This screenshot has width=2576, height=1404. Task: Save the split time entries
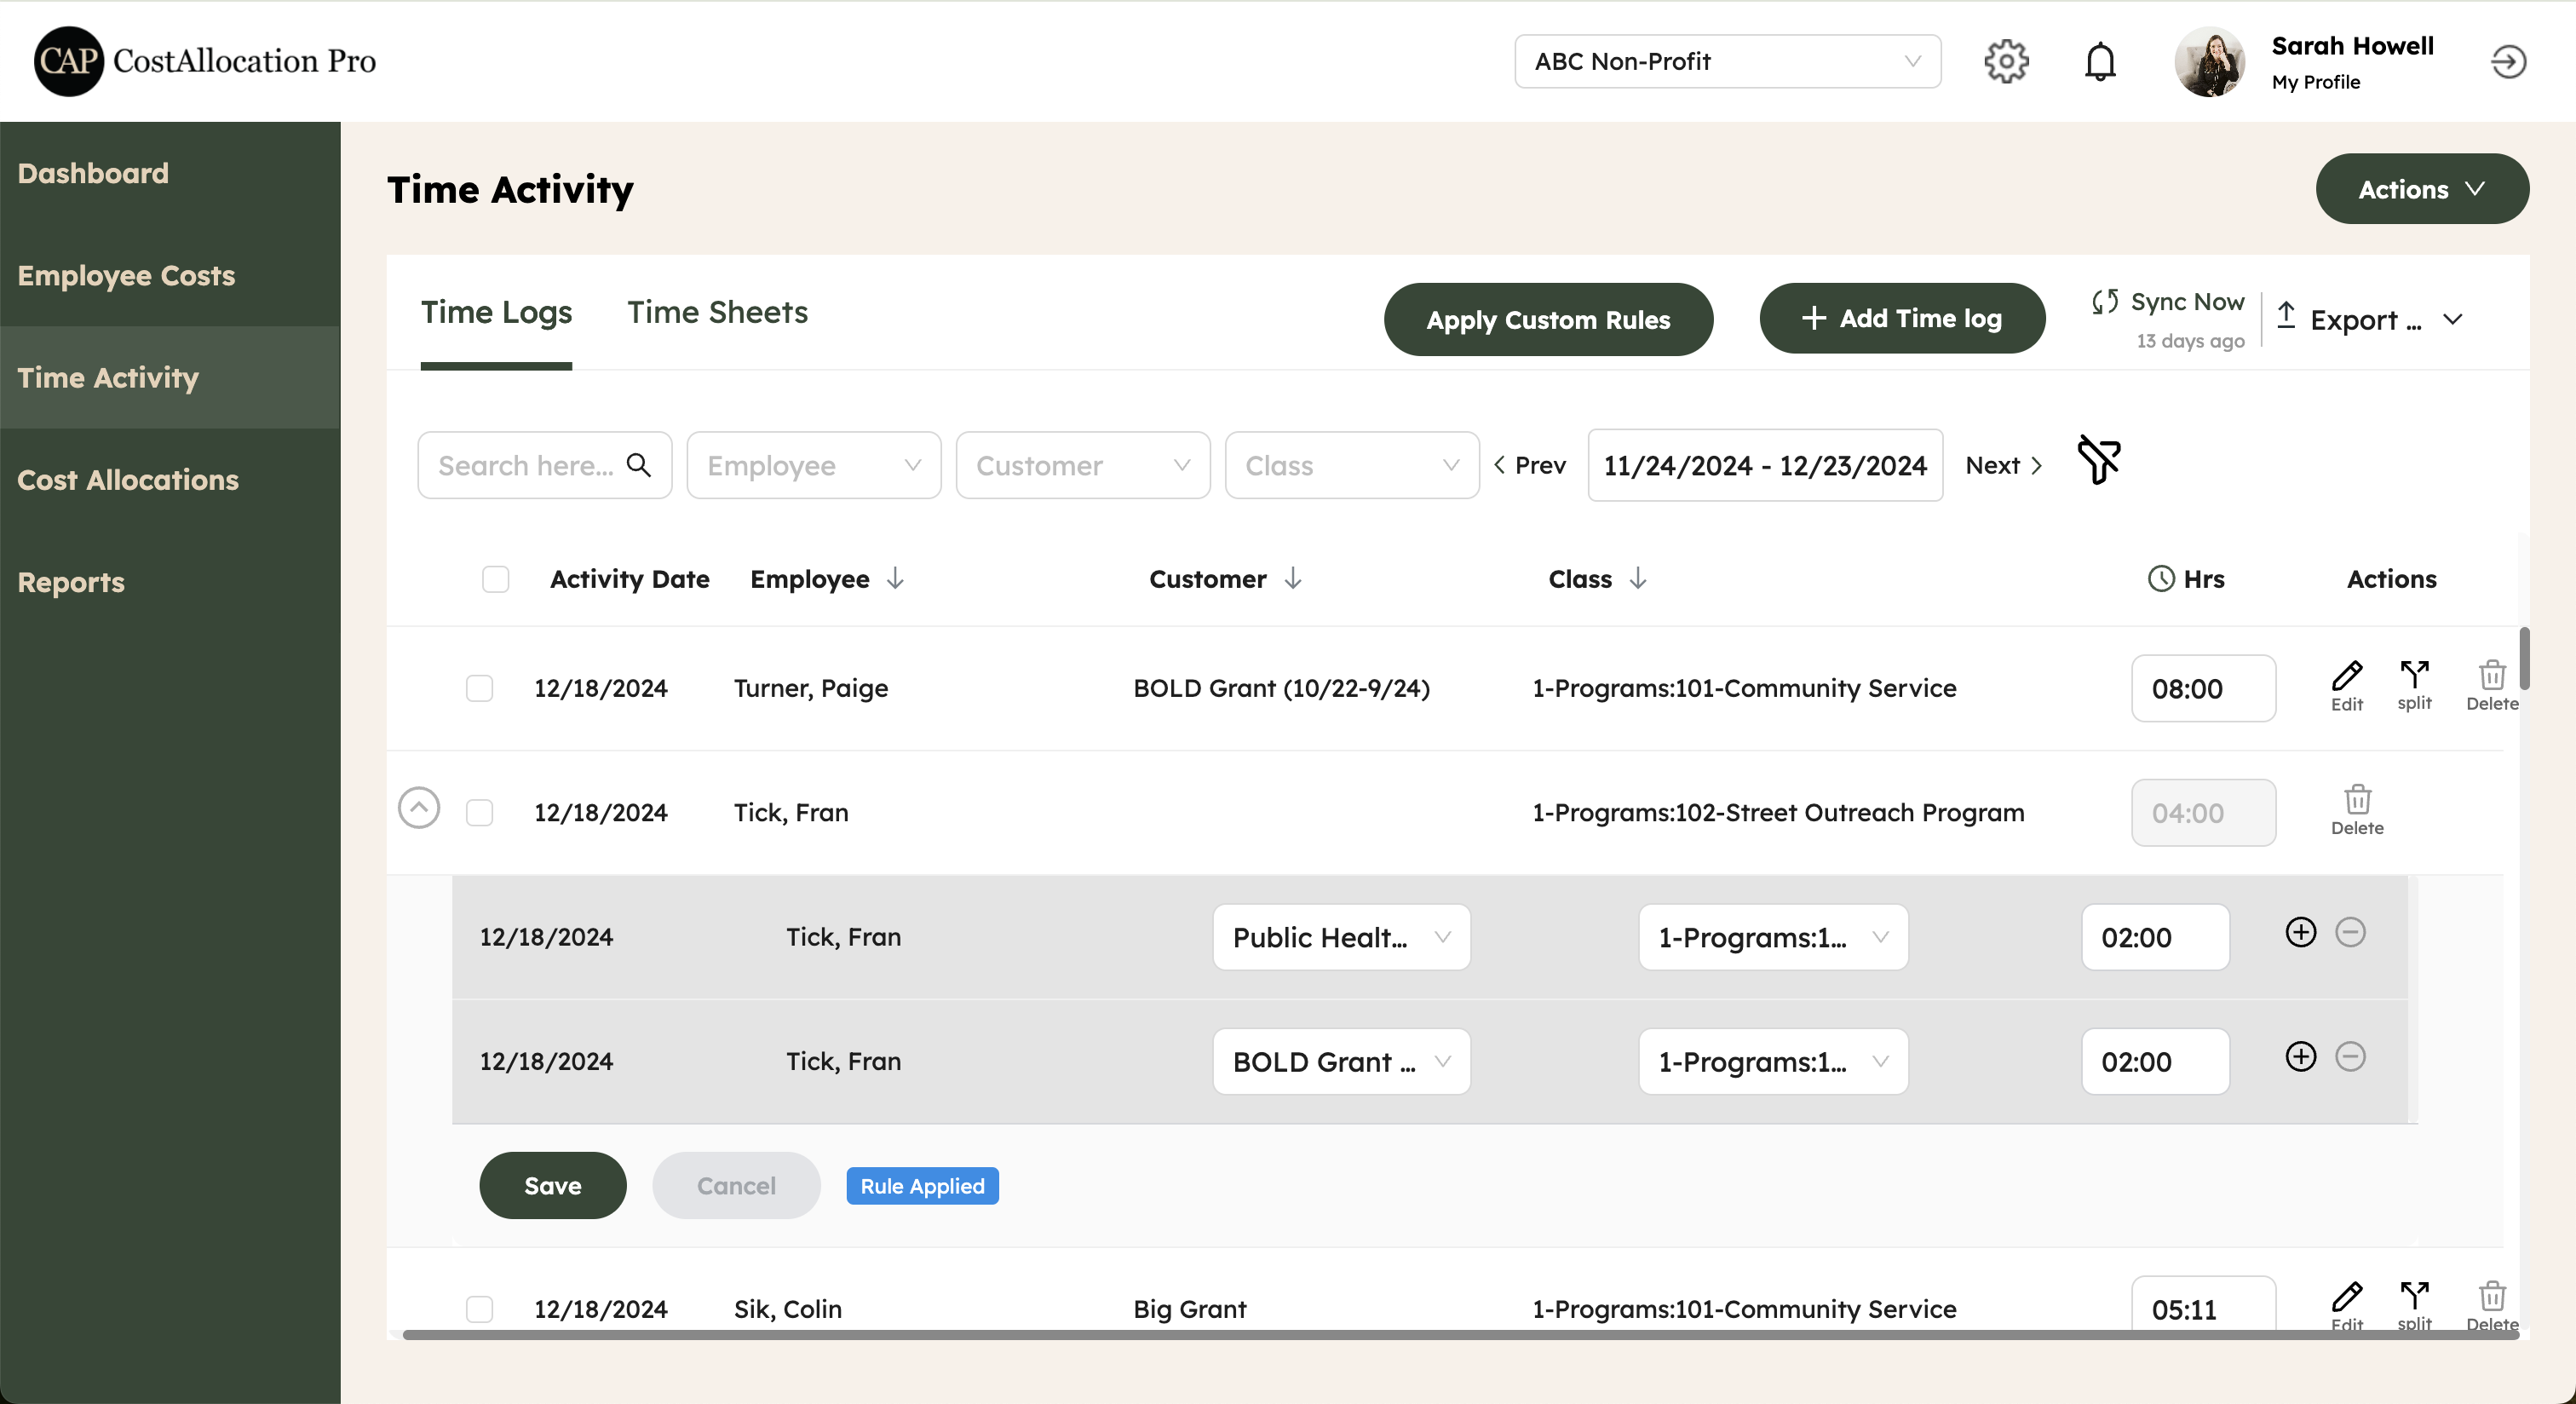click(x=552, y=1185)
